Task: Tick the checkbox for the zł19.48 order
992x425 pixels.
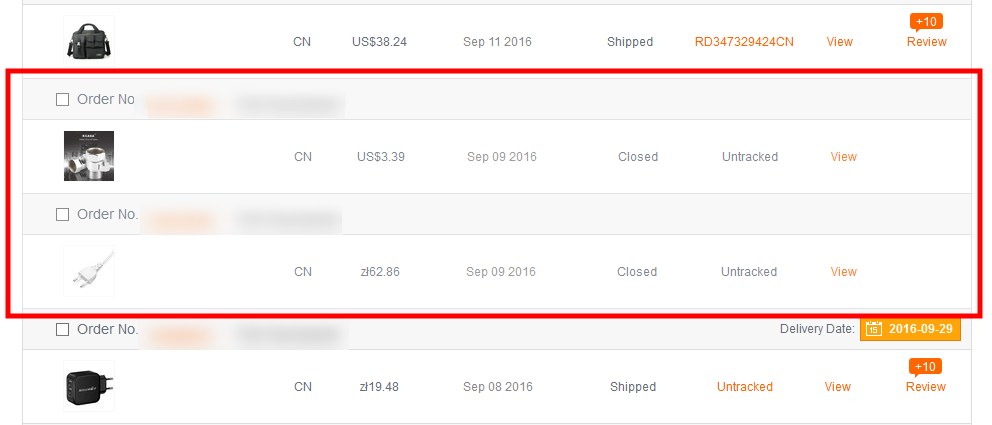Action: tap(62, 330)
